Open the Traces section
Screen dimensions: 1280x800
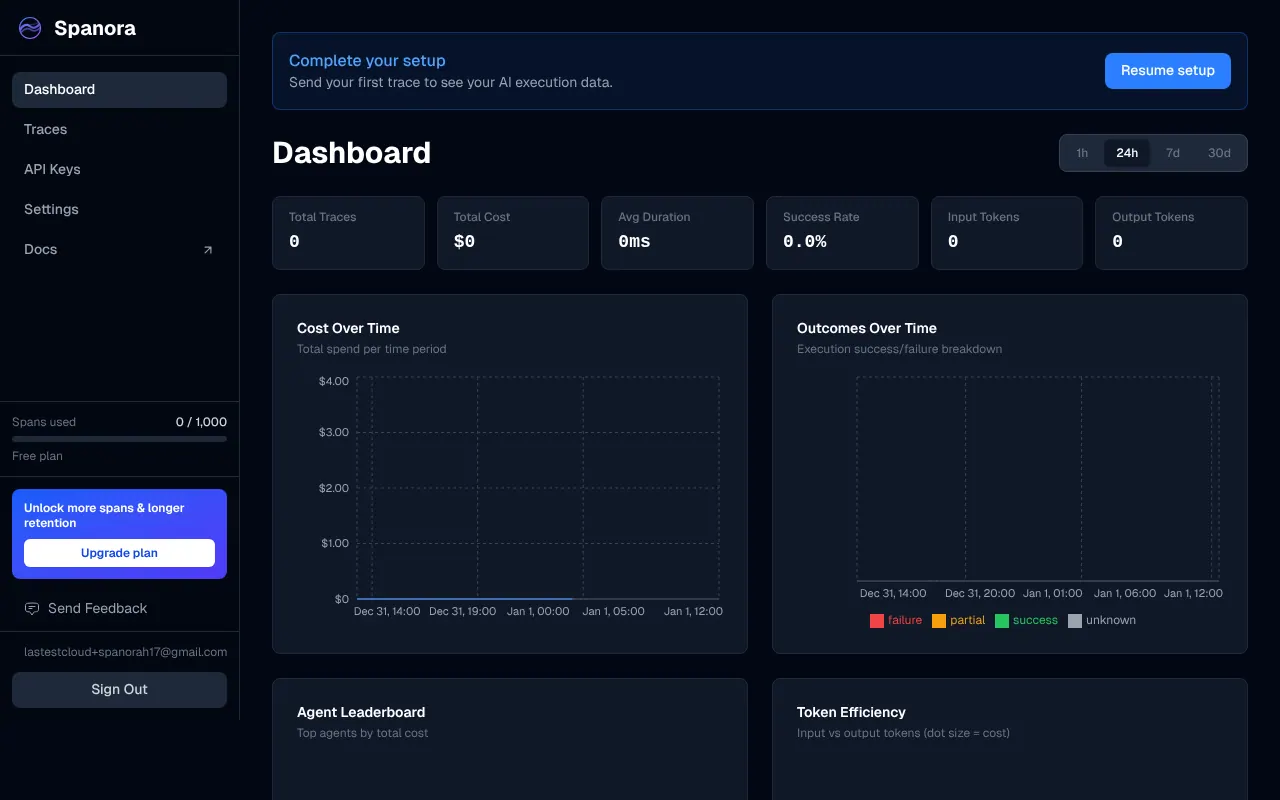point(119,129)
